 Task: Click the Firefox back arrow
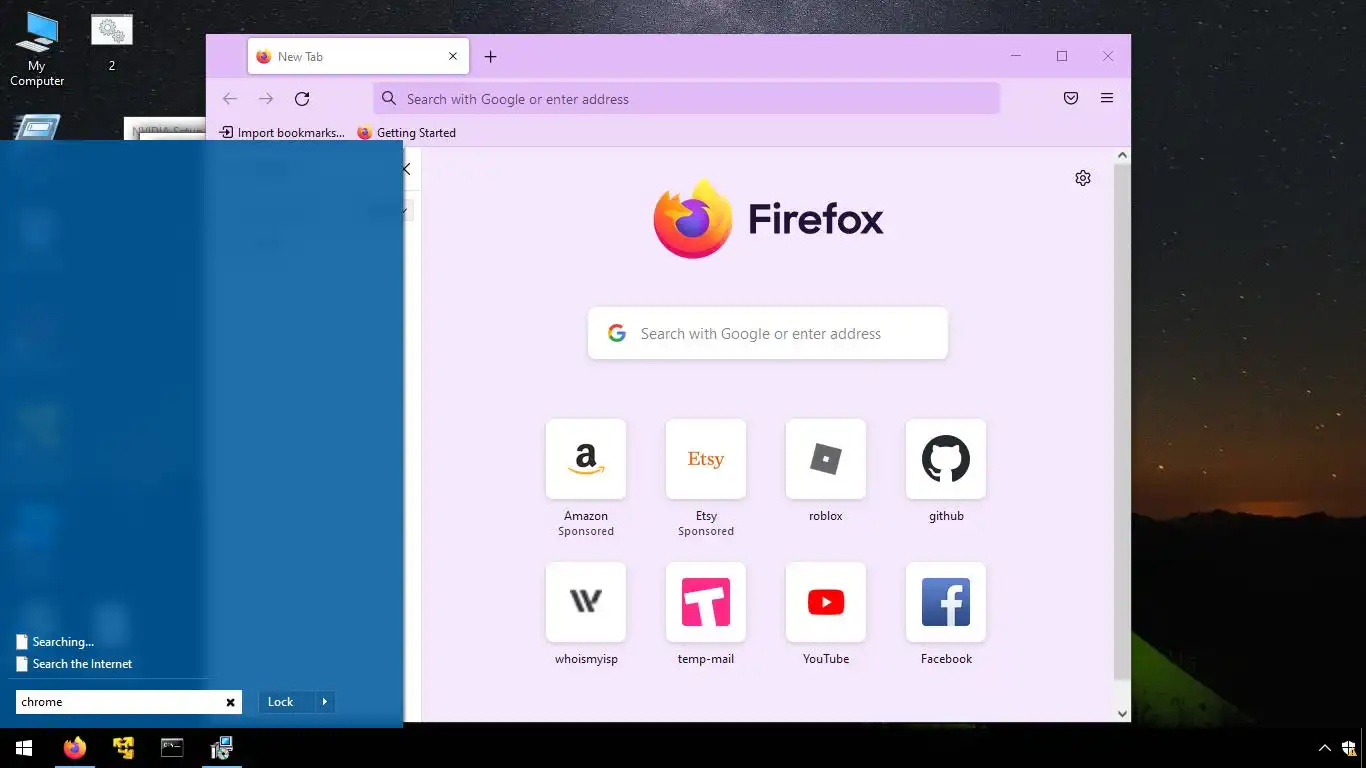tap(230, 98)
